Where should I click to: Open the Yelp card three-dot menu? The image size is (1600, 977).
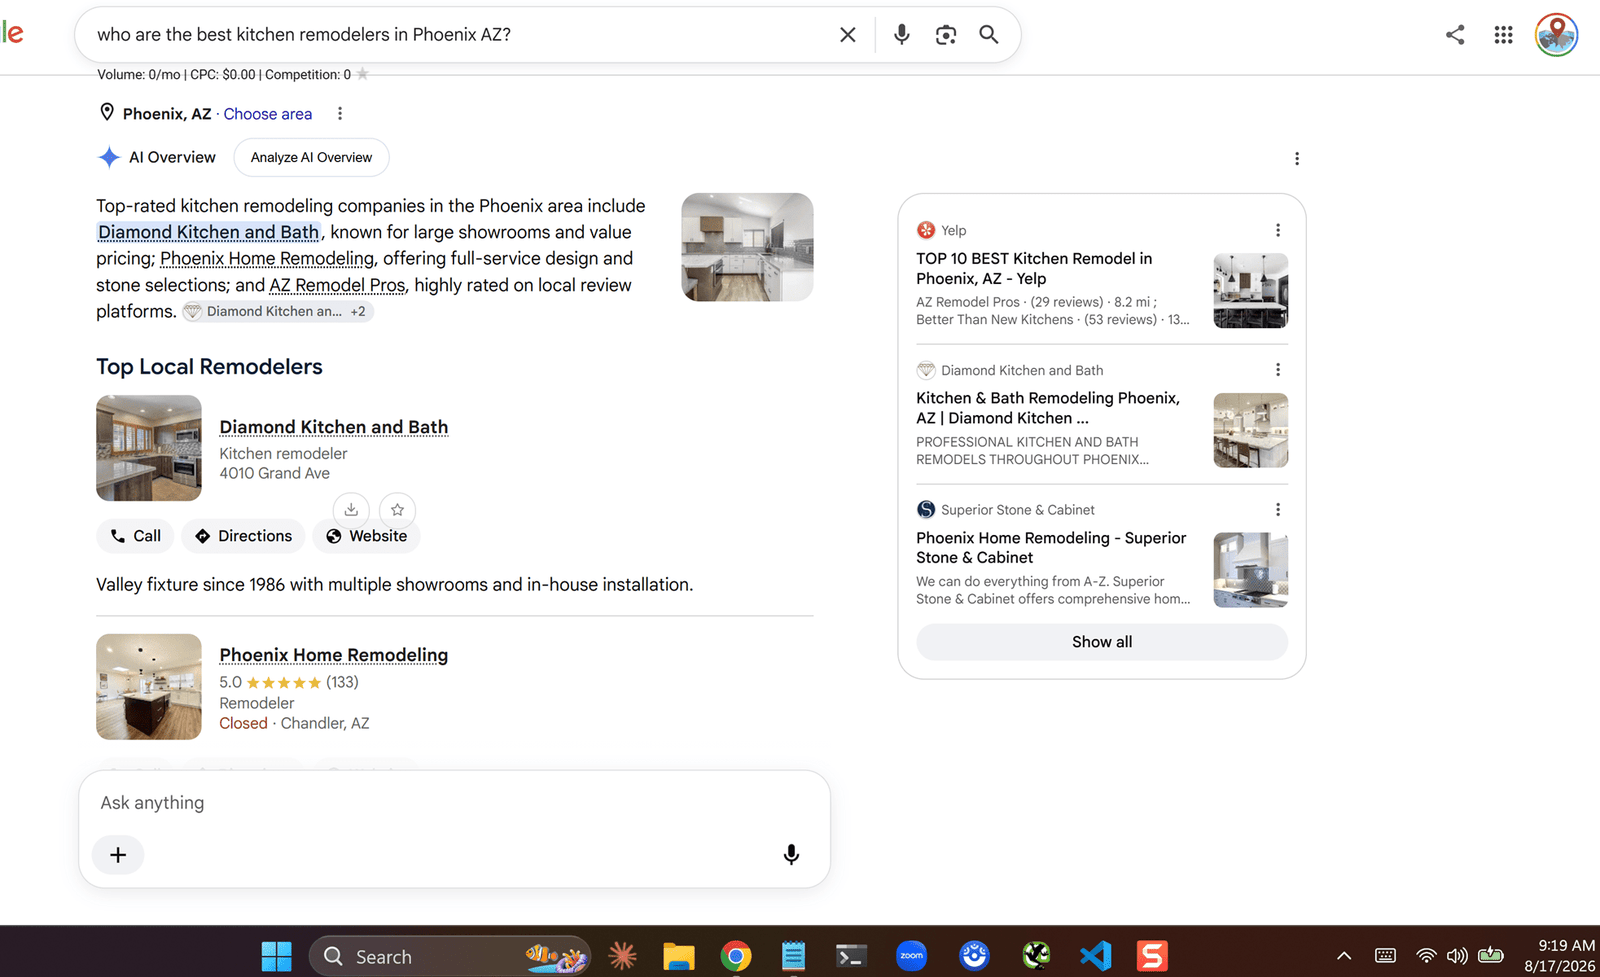point(1277,230)
